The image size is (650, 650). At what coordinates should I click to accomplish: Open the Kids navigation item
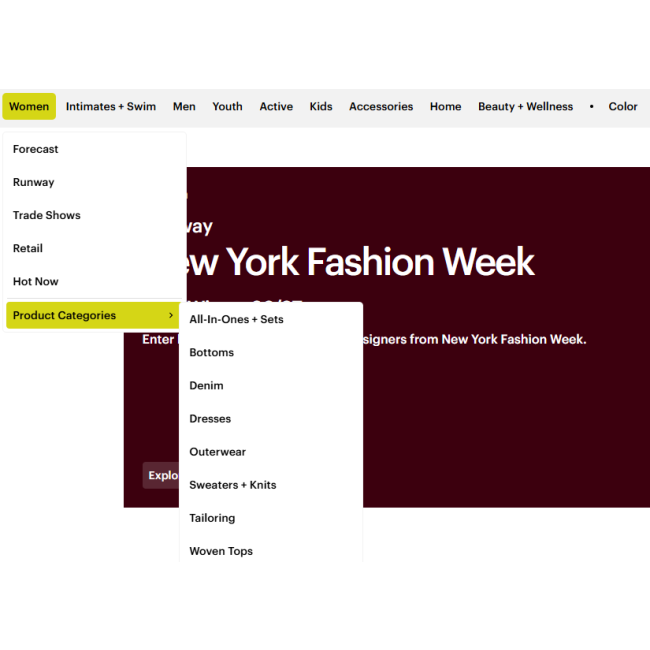(x=321, y=107)
